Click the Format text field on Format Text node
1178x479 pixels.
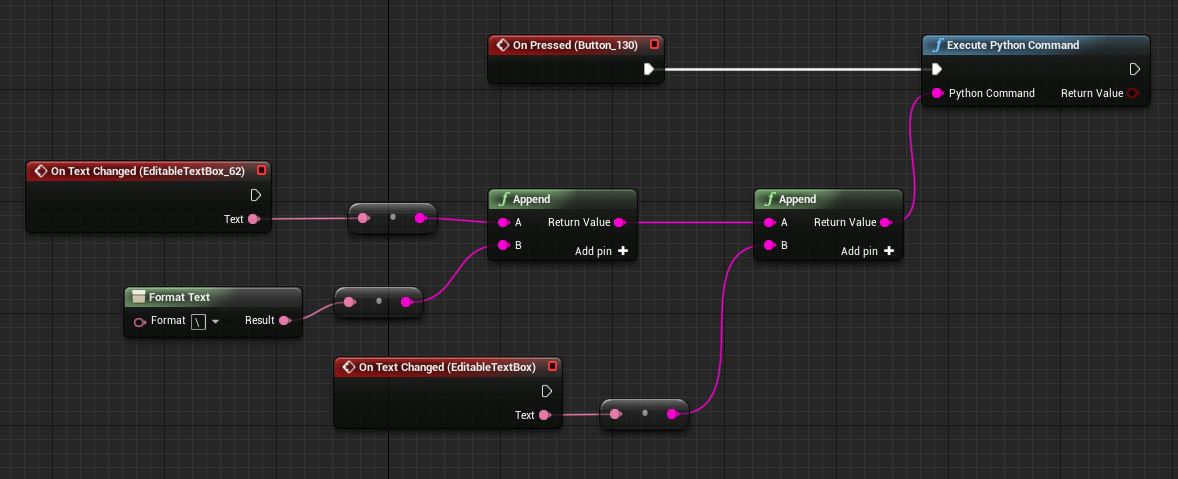click(x=198, y=321)
